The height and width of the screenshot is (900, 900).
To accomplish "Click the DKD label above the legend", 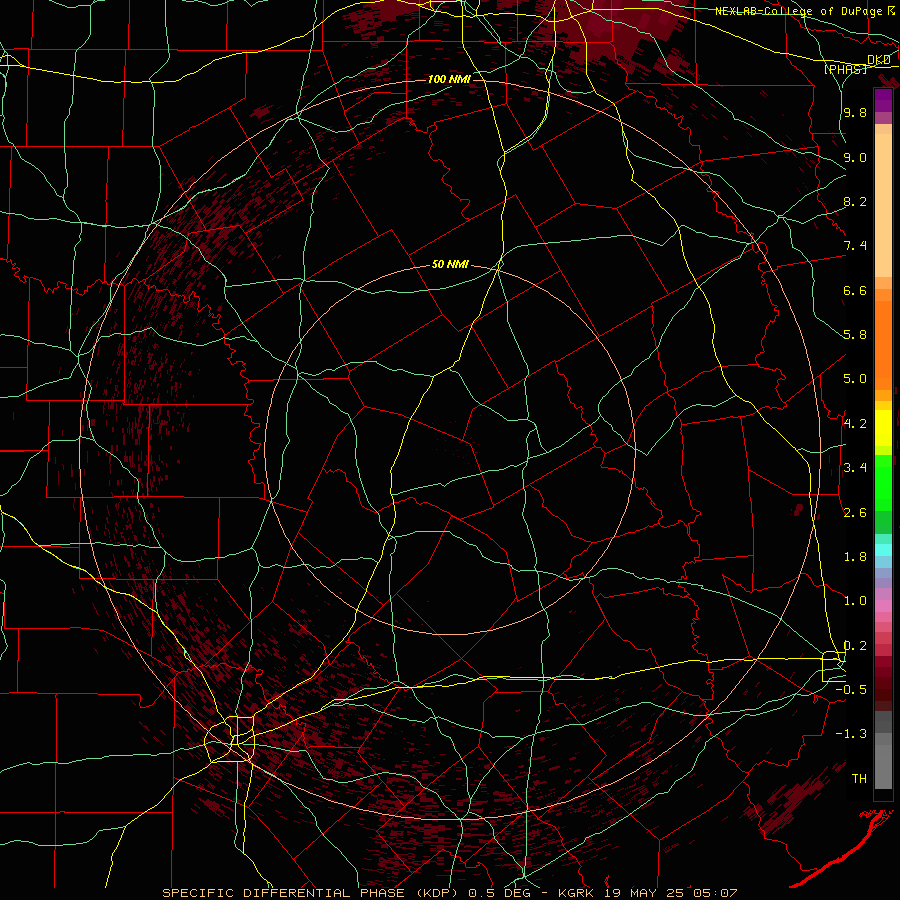I will coord(879,60).
